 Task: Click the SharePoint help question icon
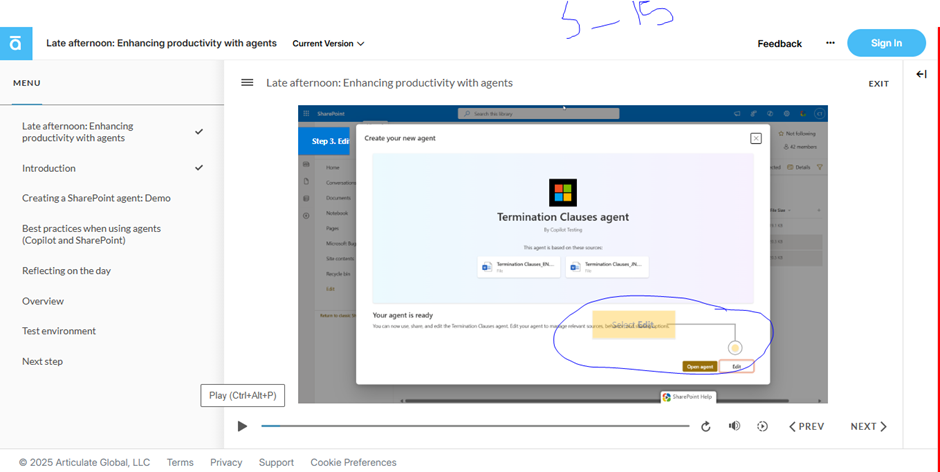770,113
